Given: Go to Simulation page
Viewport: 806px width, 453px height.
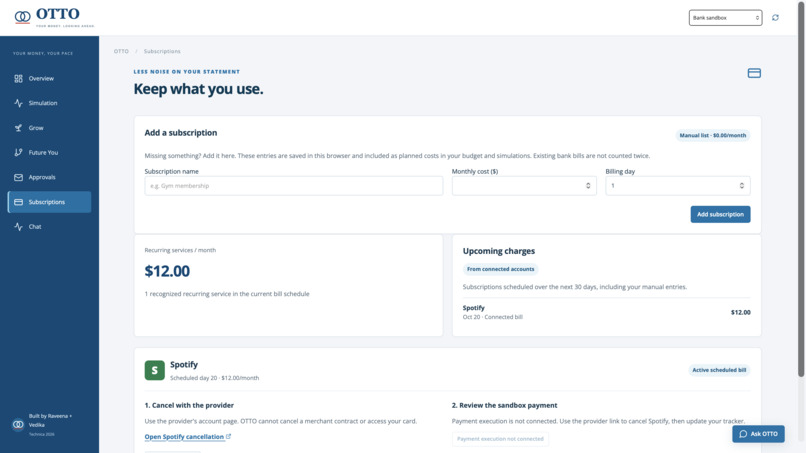Looking at the screenshot, I should click(49, 103).
